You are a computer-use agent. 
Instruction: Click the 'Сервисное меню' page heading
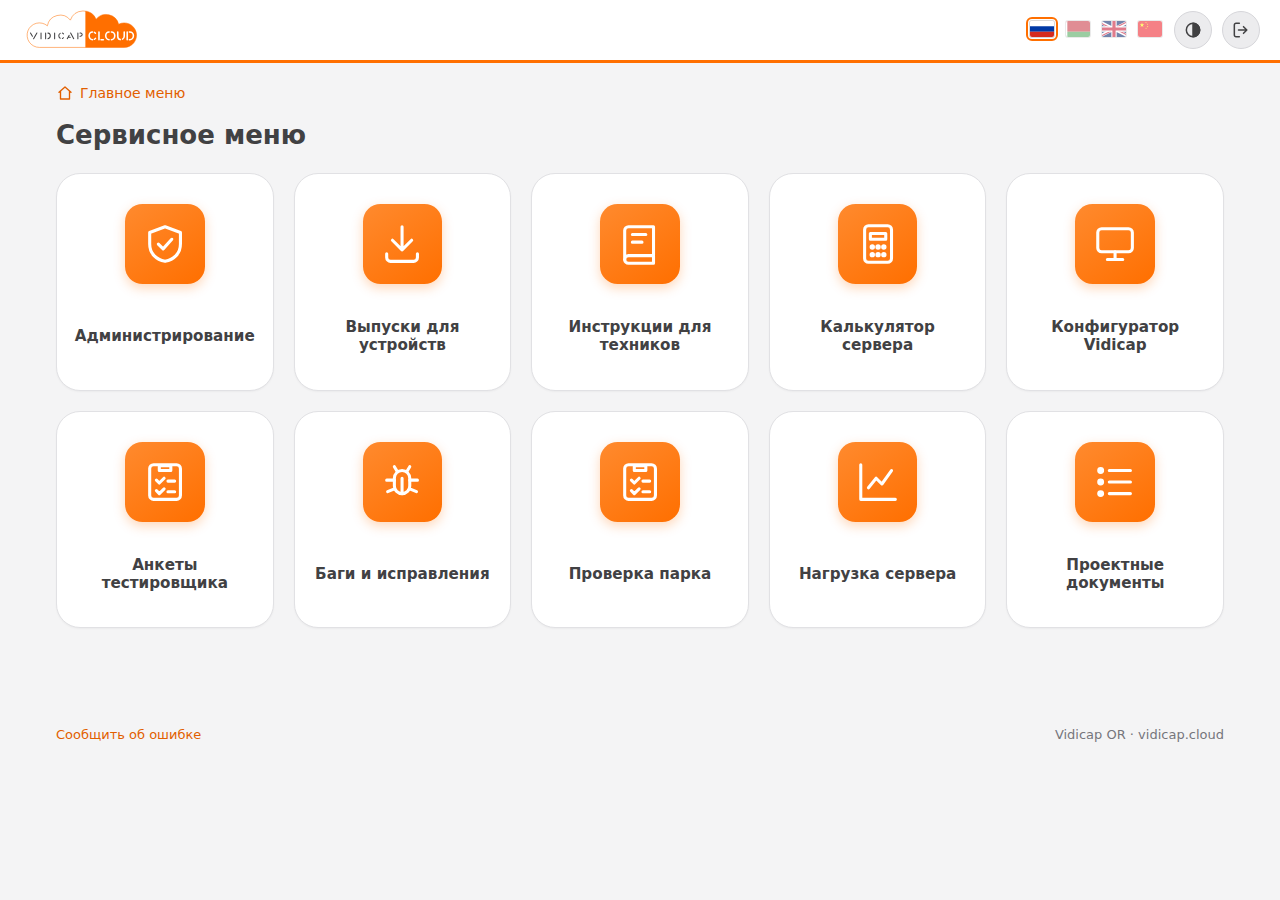(x=181, y=134)
